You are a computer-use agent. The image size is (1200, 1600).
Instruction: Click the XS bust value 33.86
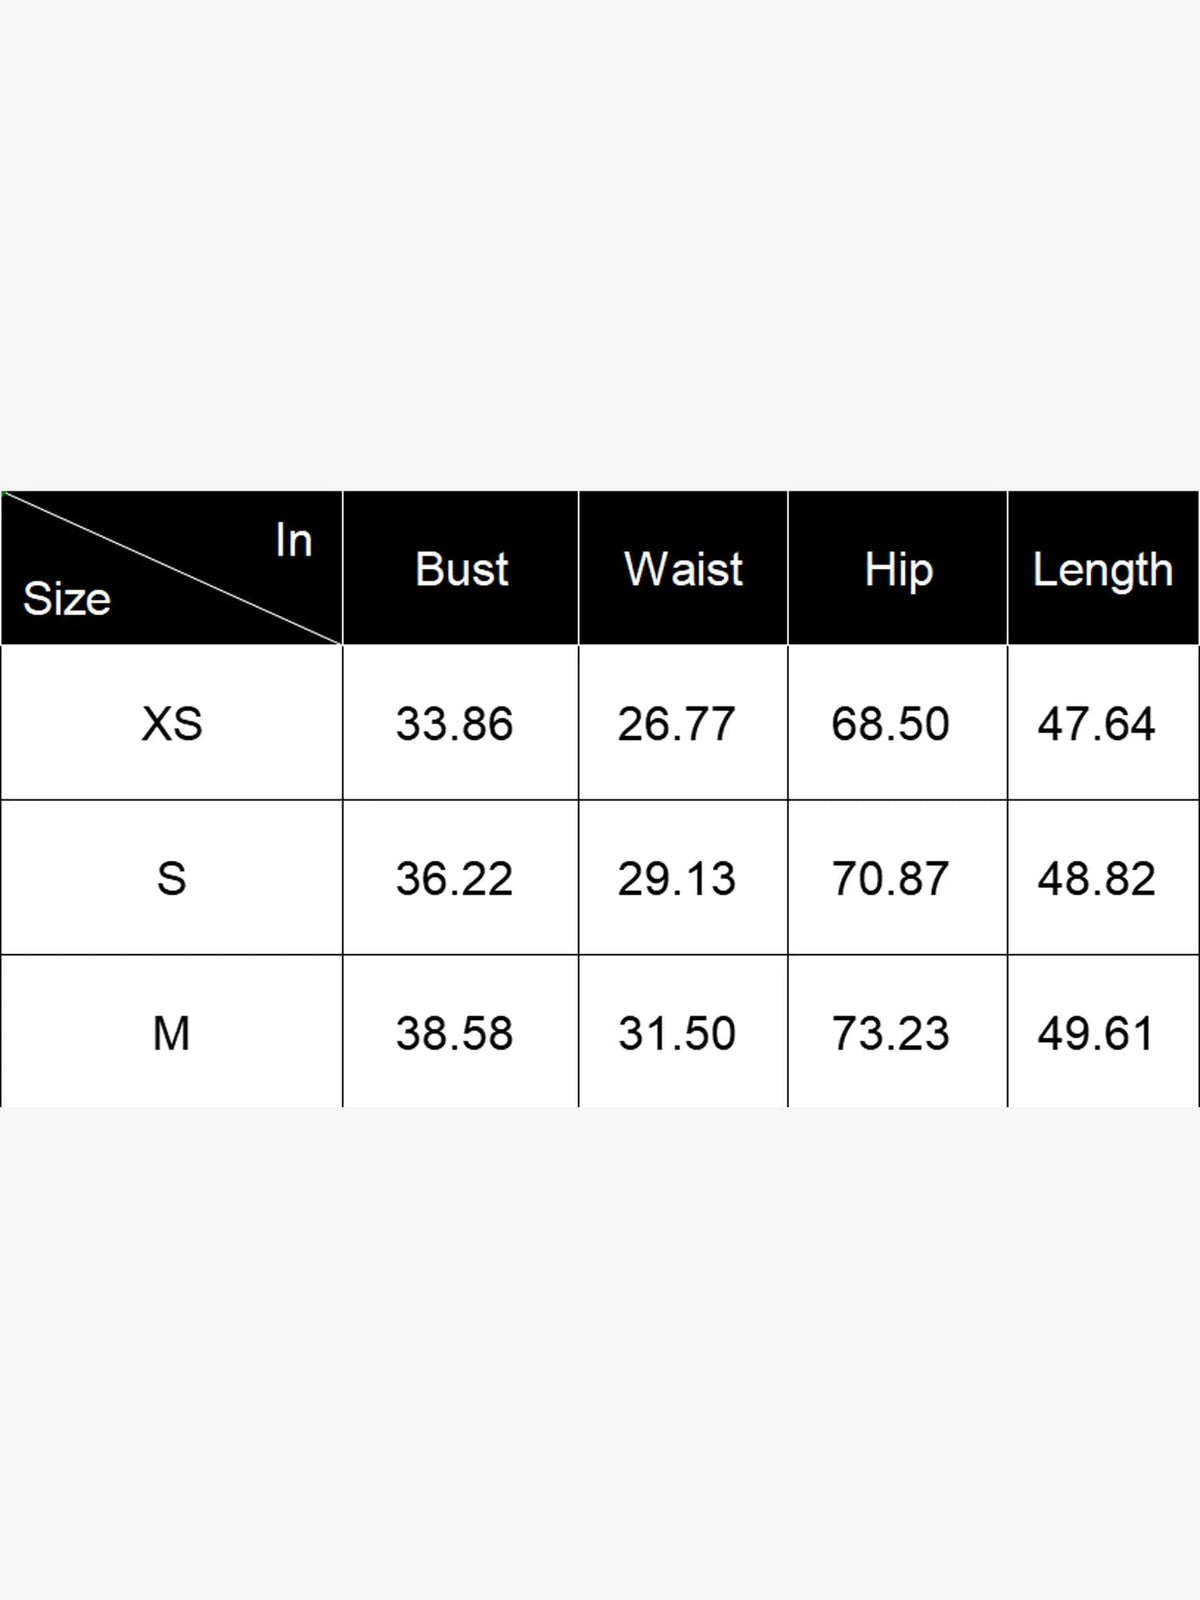click(454, 723)
